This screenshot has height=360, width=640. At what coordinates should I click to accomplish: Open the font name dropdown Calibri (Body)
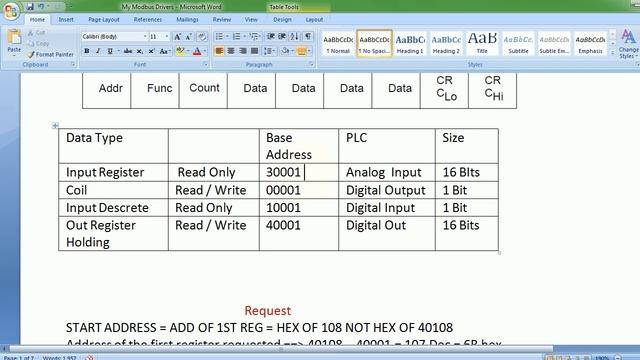point(145,37)
